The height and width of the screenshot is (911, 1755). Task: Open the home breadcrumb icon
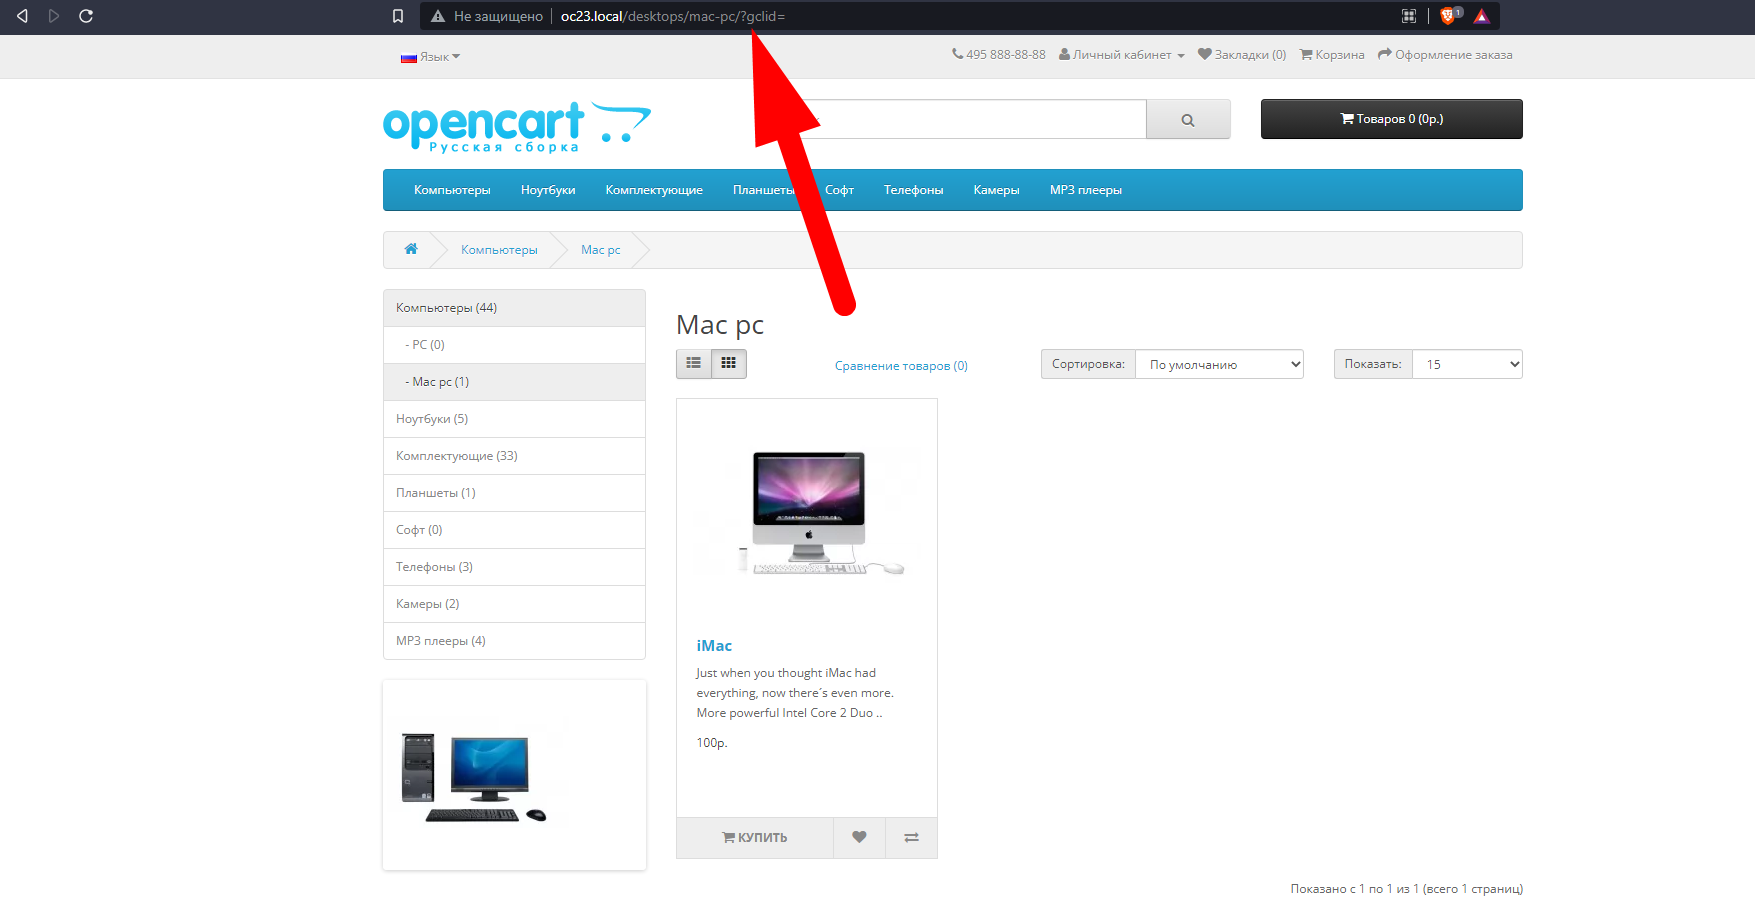click(411, 249)
